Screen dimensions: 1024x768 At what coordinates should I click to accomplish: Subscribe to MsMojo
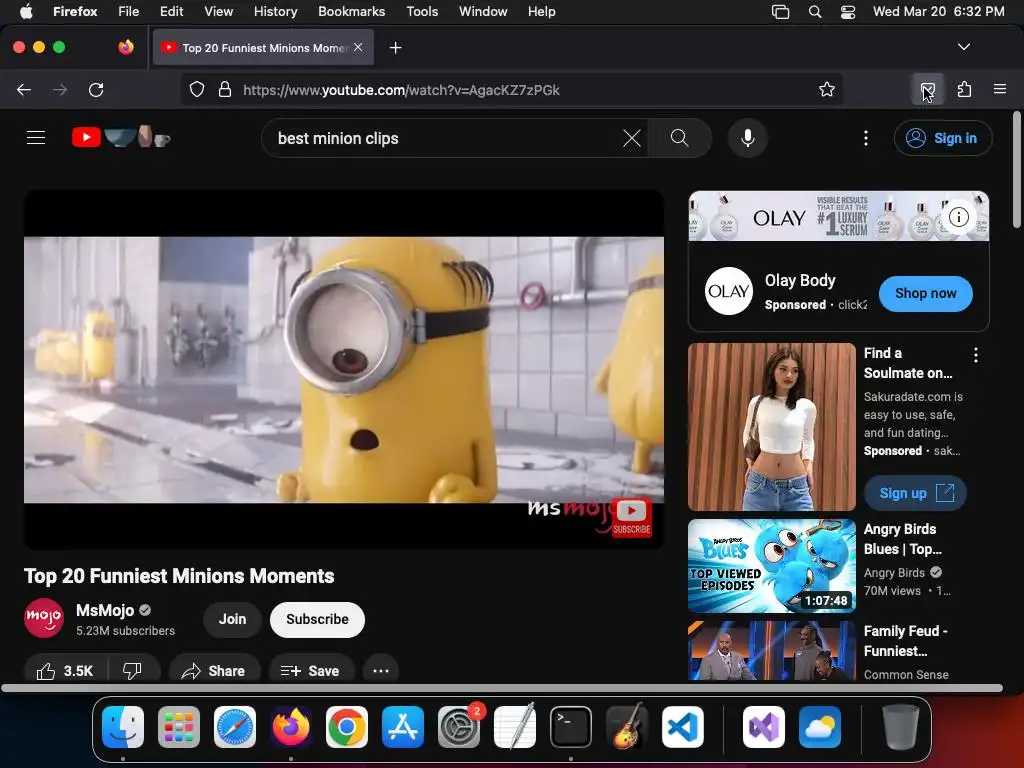tap(317, 619)
